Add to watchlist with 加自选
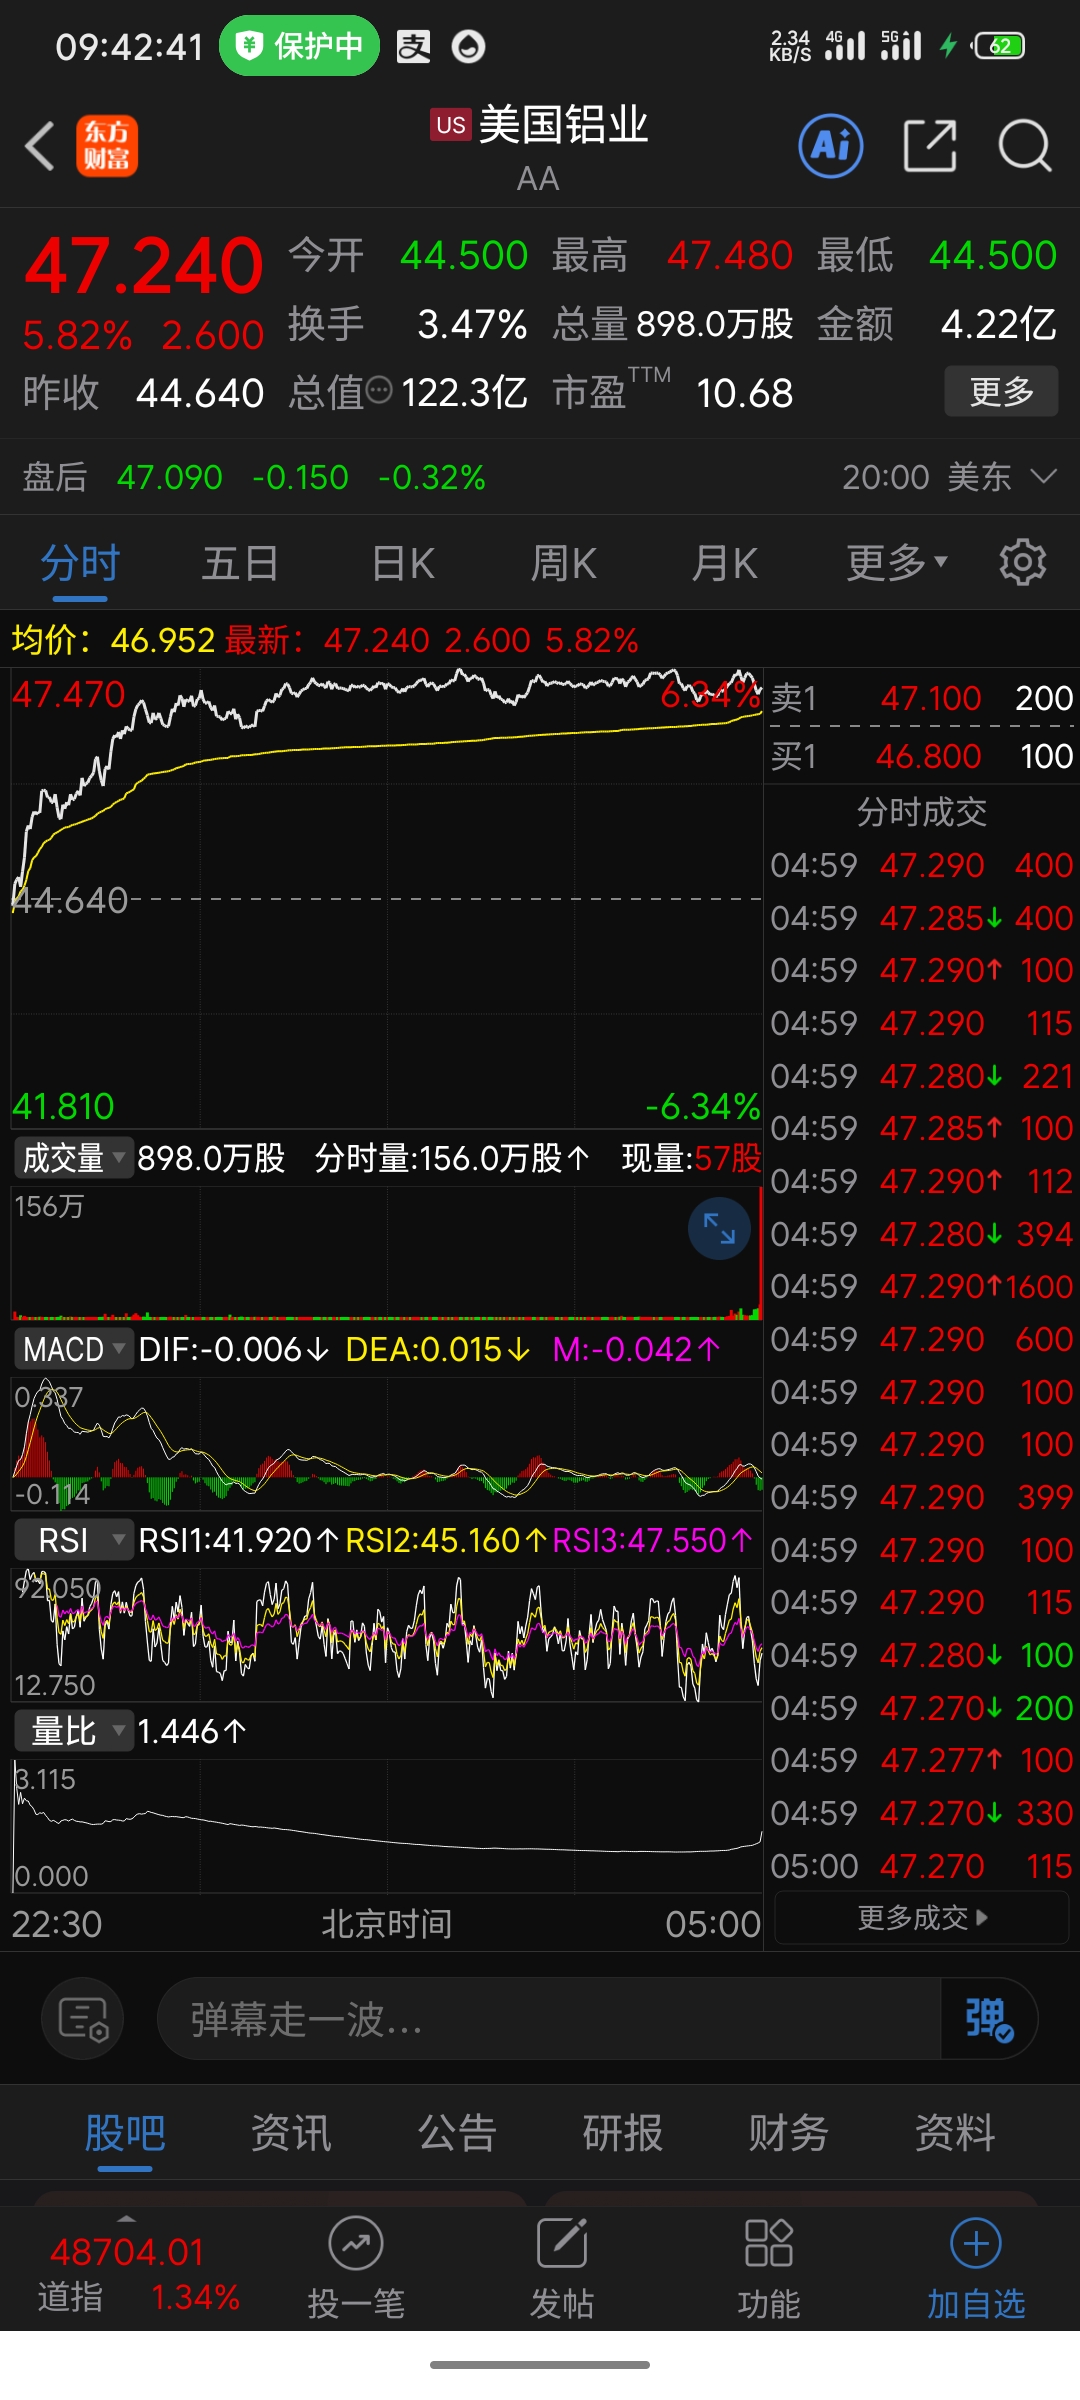Viewport: 1080px width, 2400px height. [x=976, y=2267]
